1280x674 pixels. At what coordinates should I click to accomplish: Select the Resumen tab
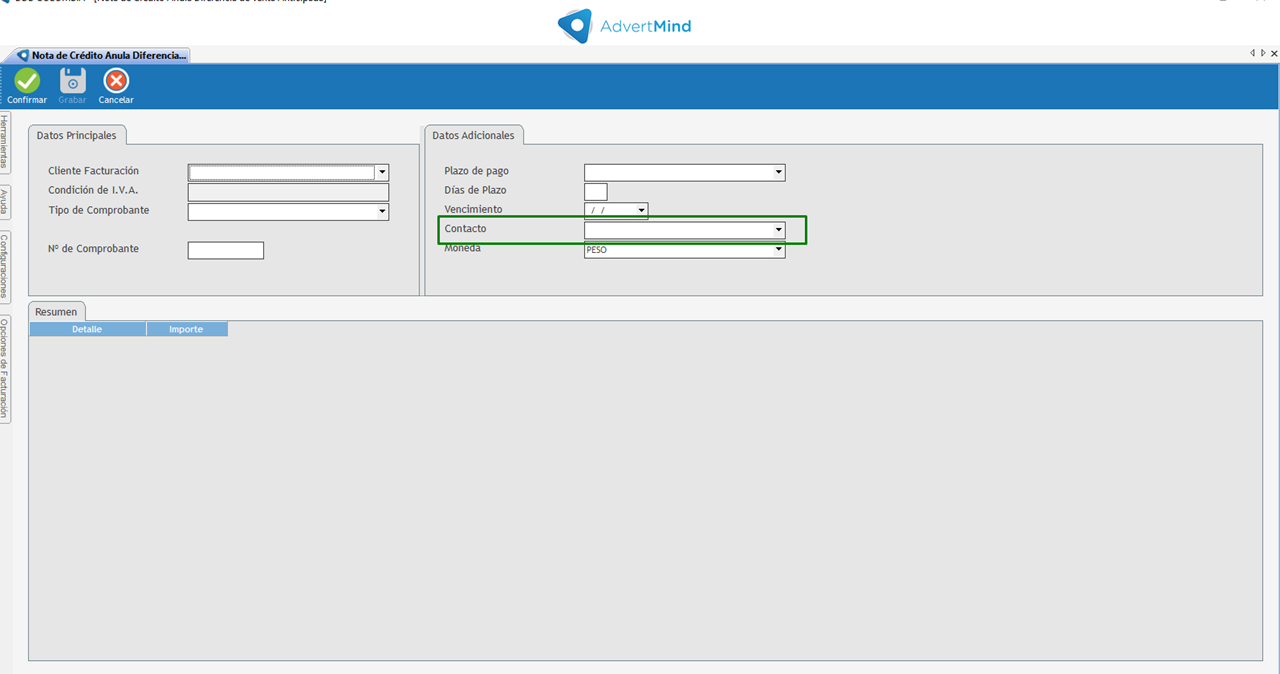point(56,312)
